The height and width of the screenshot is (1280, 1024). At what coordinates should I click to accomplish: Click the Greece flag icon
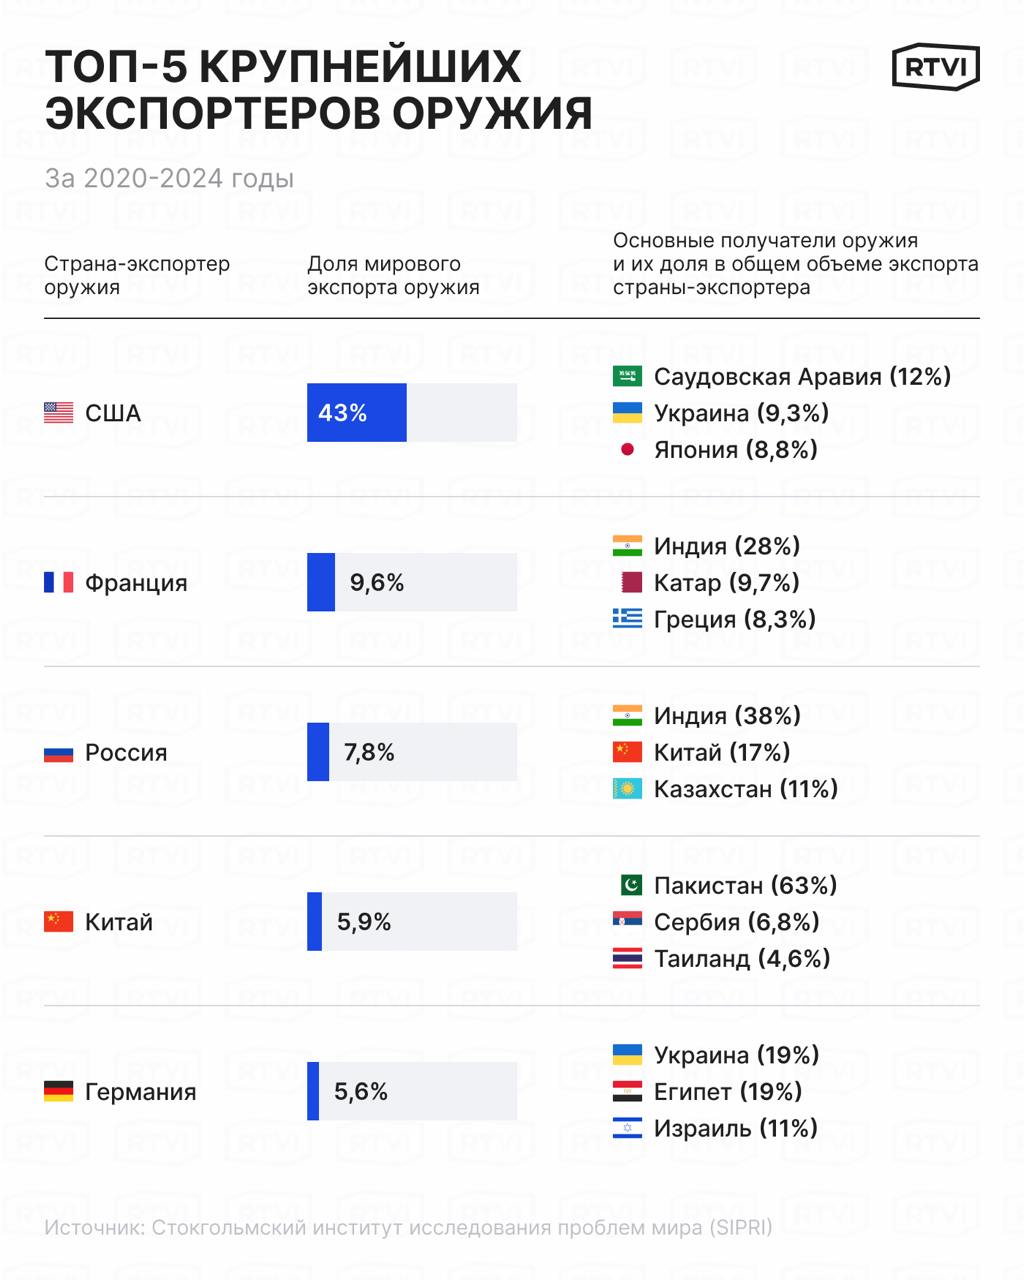(627, 619)
